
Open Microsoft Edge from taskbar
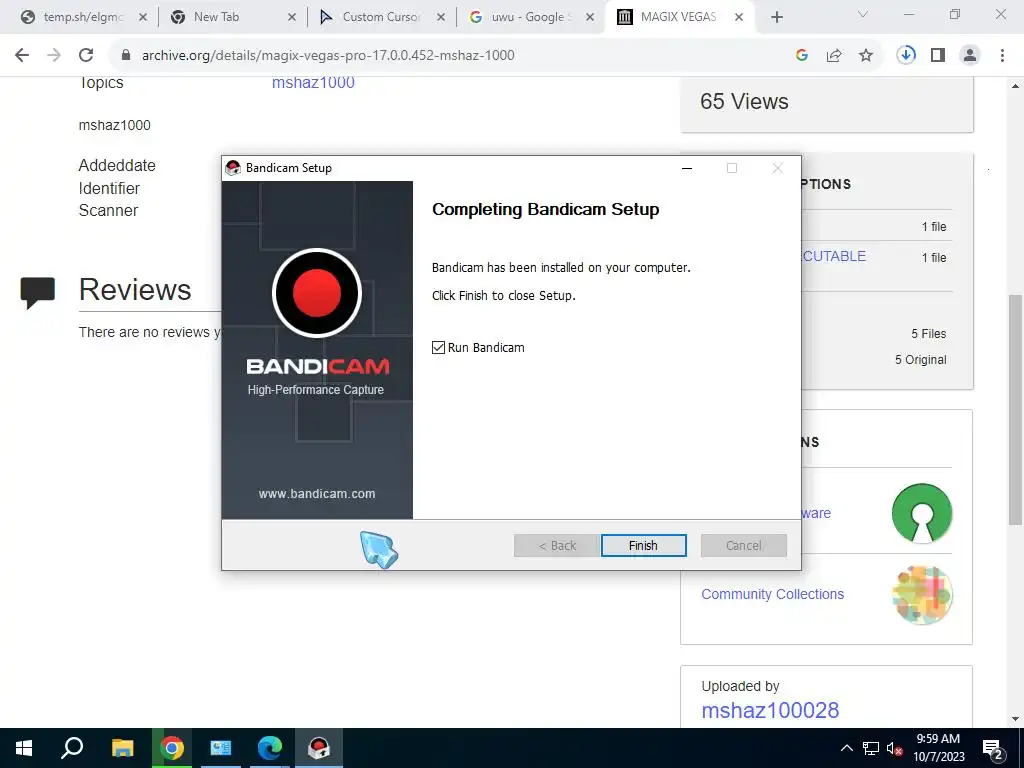click(270, 748)
